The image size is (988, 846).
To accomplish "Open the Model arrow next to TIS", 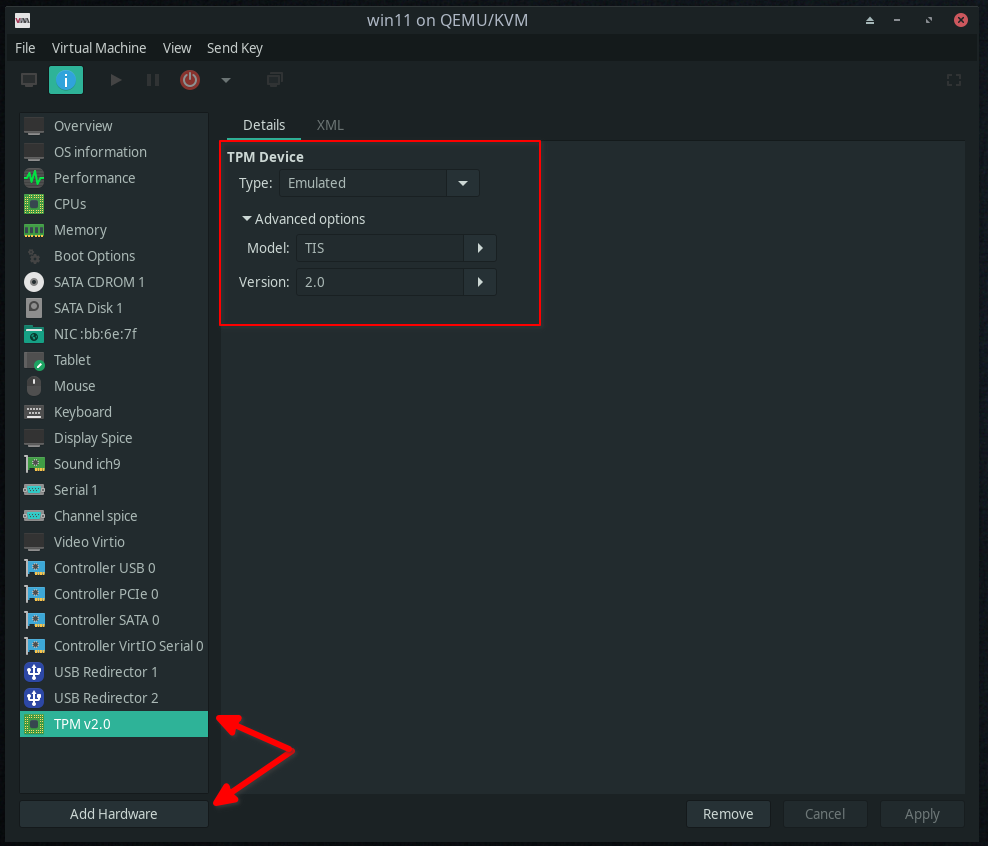I will [x=480, y=248].
